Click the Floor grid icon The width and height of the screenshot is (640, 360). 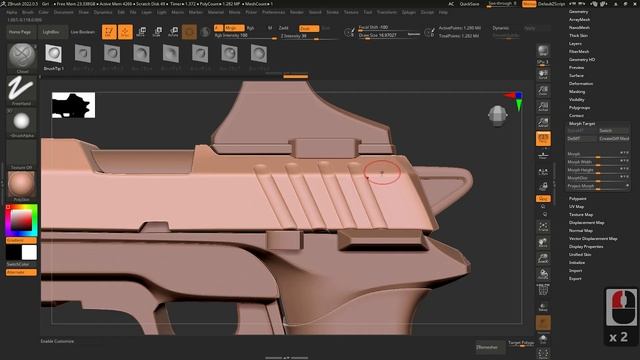tap(543, 155)
